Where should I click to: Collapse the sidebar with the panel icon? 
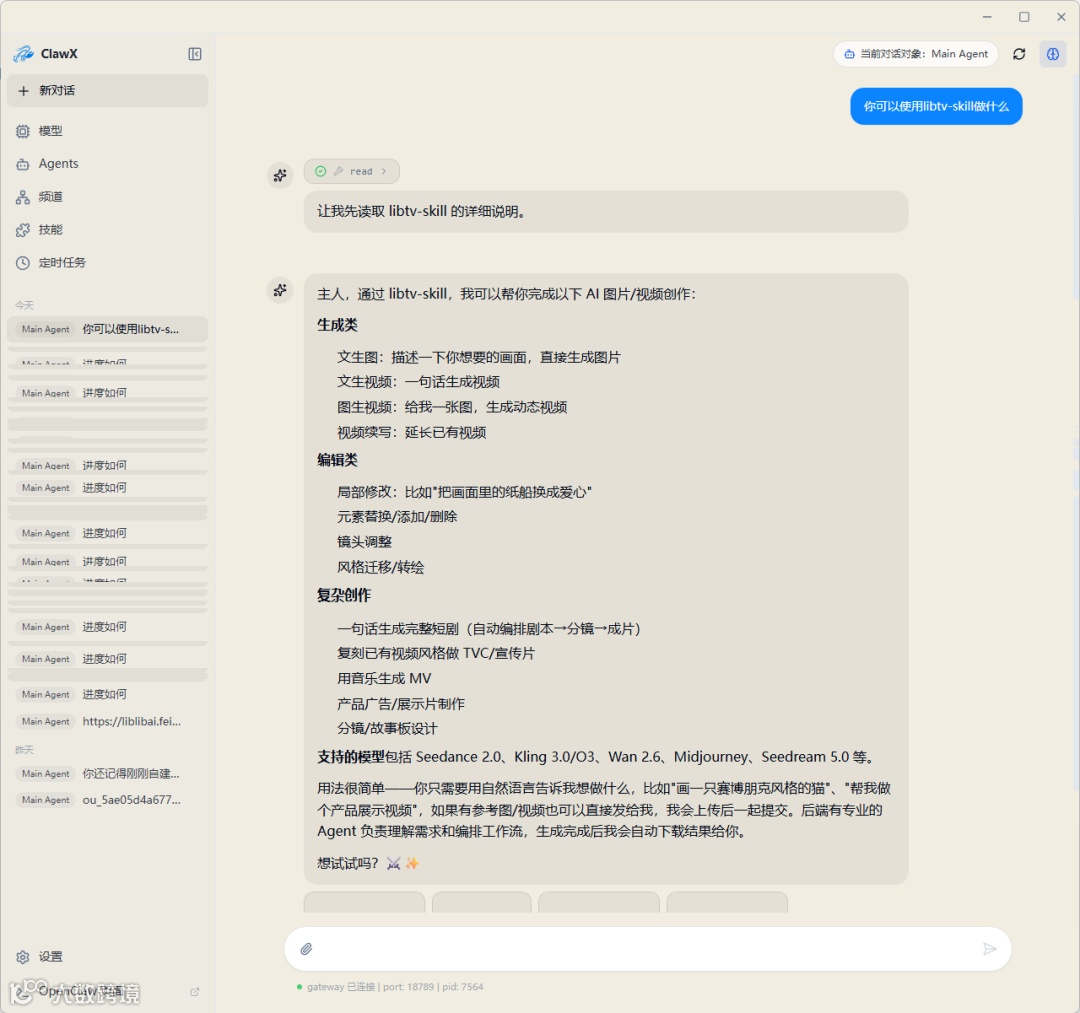click(195, 54)
